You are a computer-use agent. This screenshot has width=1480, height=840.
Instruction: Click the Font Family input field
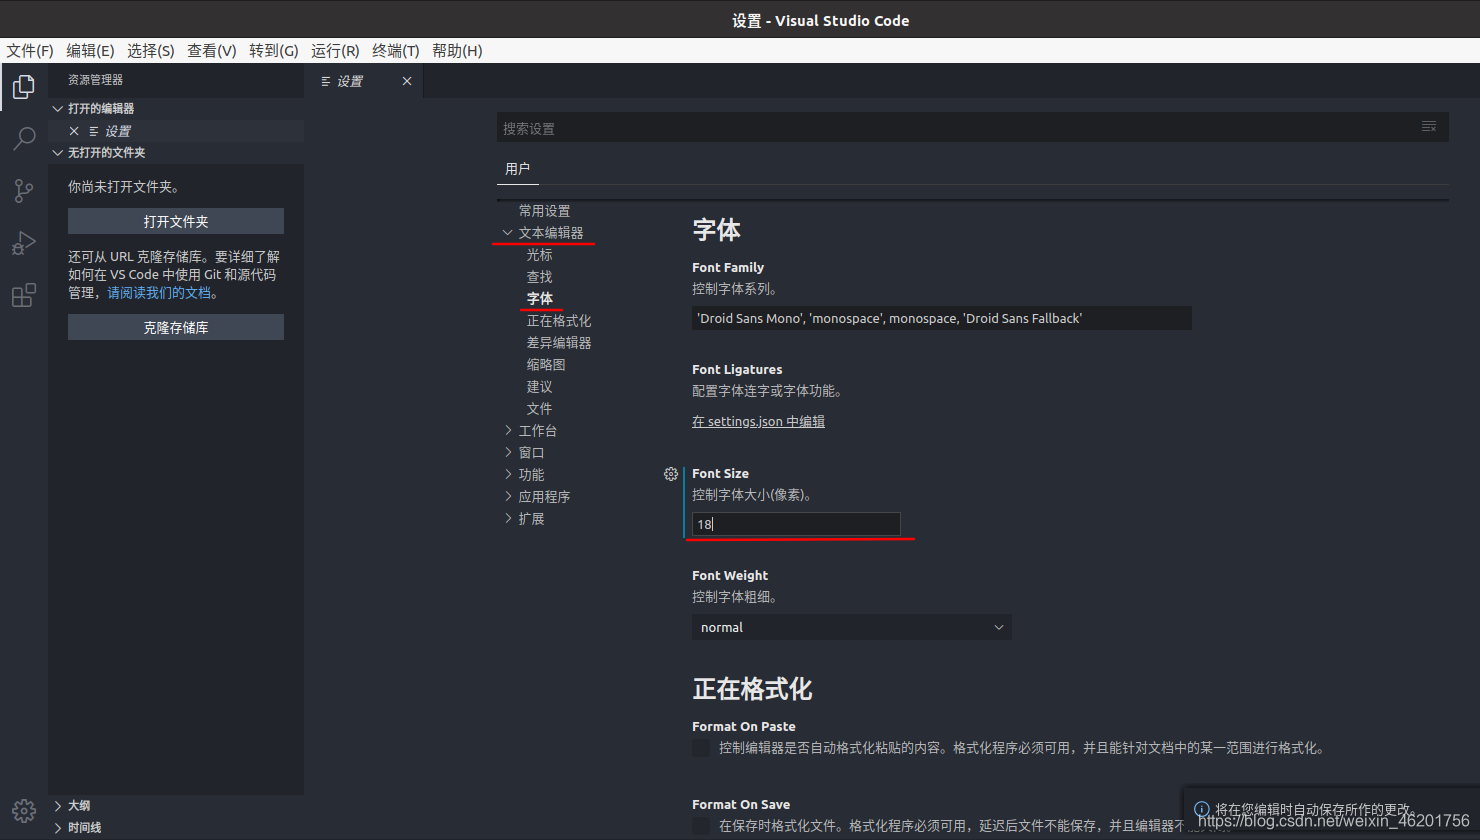pos(941,318)
